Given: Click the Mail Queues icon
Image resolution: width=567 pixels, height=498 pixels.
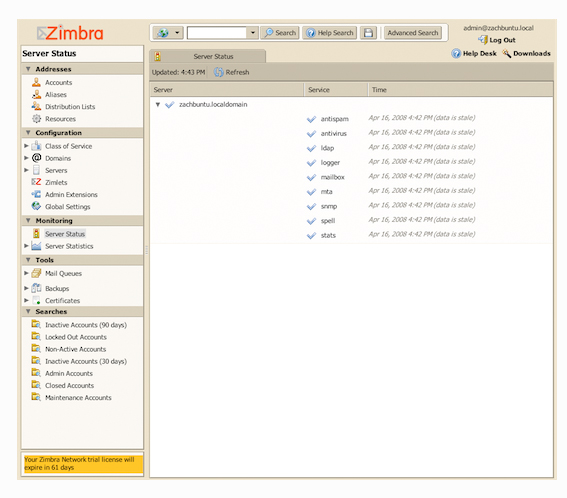Looking at the screenshot, I should click(36, 273).
